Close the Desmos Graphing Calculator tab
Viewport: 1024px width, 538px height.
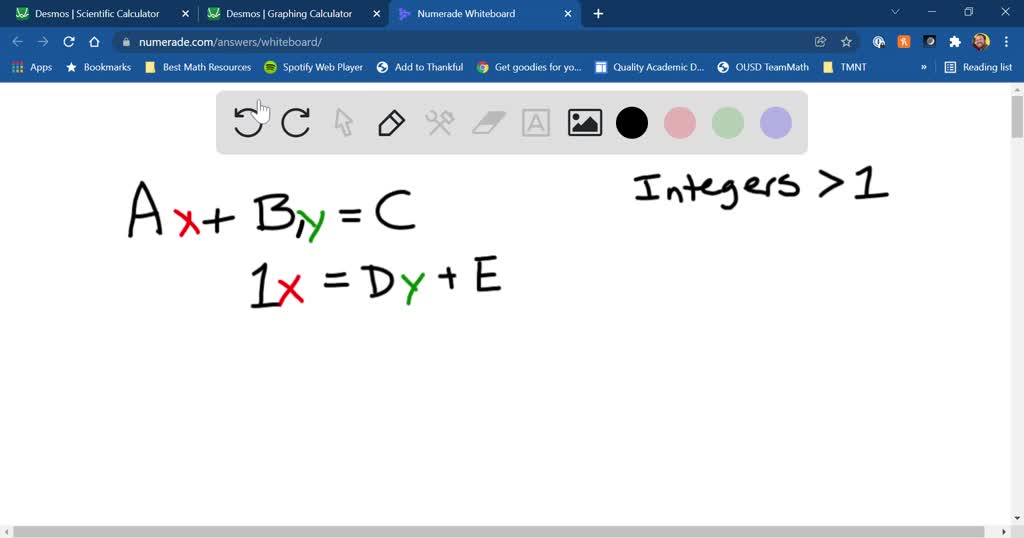point(376,14)
